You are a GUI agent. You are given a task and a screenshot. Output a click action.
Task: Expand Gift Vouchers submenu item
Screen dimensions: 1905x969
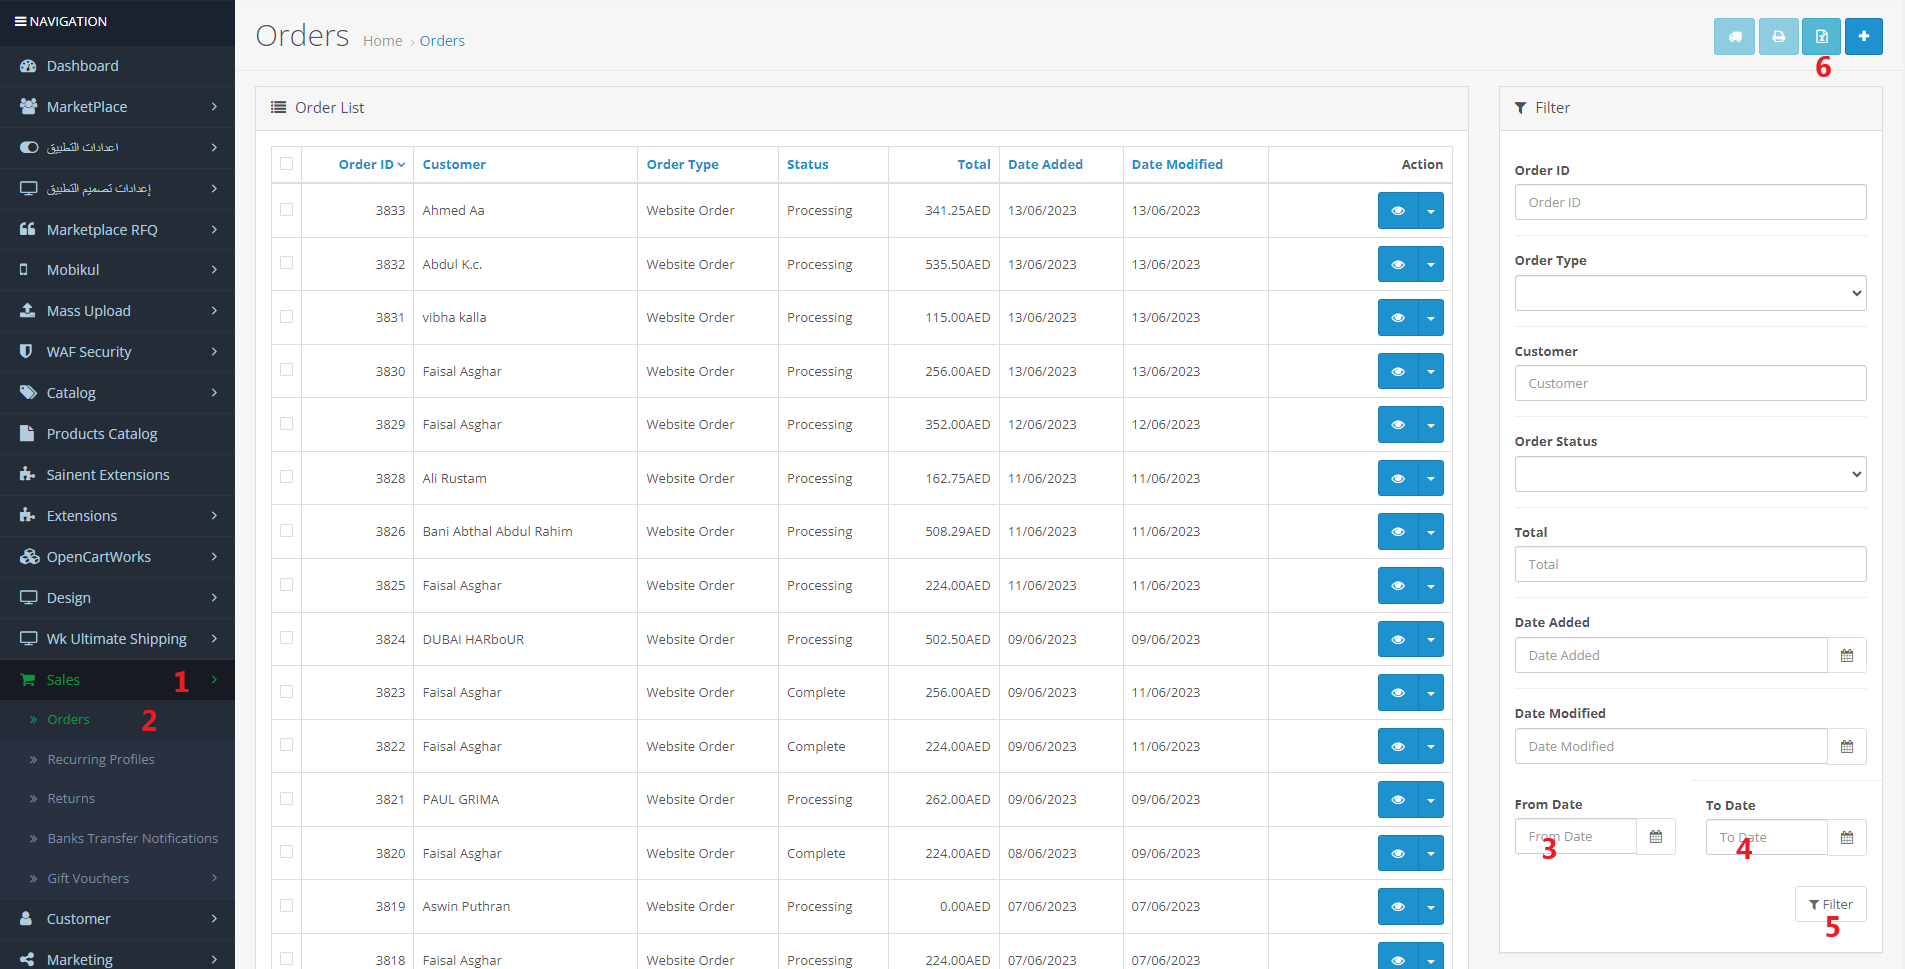coord(117,879)
